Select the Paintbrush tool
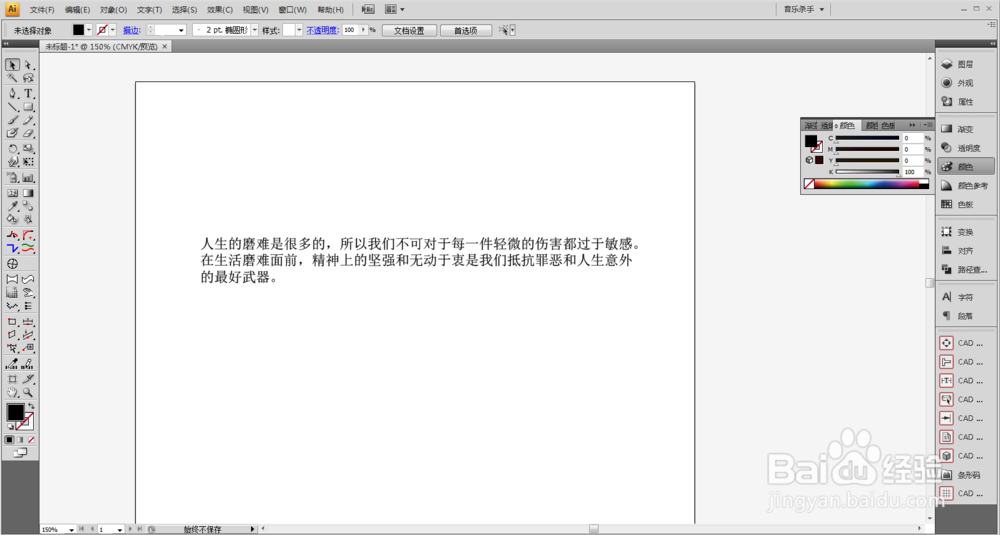 [12, 121]
